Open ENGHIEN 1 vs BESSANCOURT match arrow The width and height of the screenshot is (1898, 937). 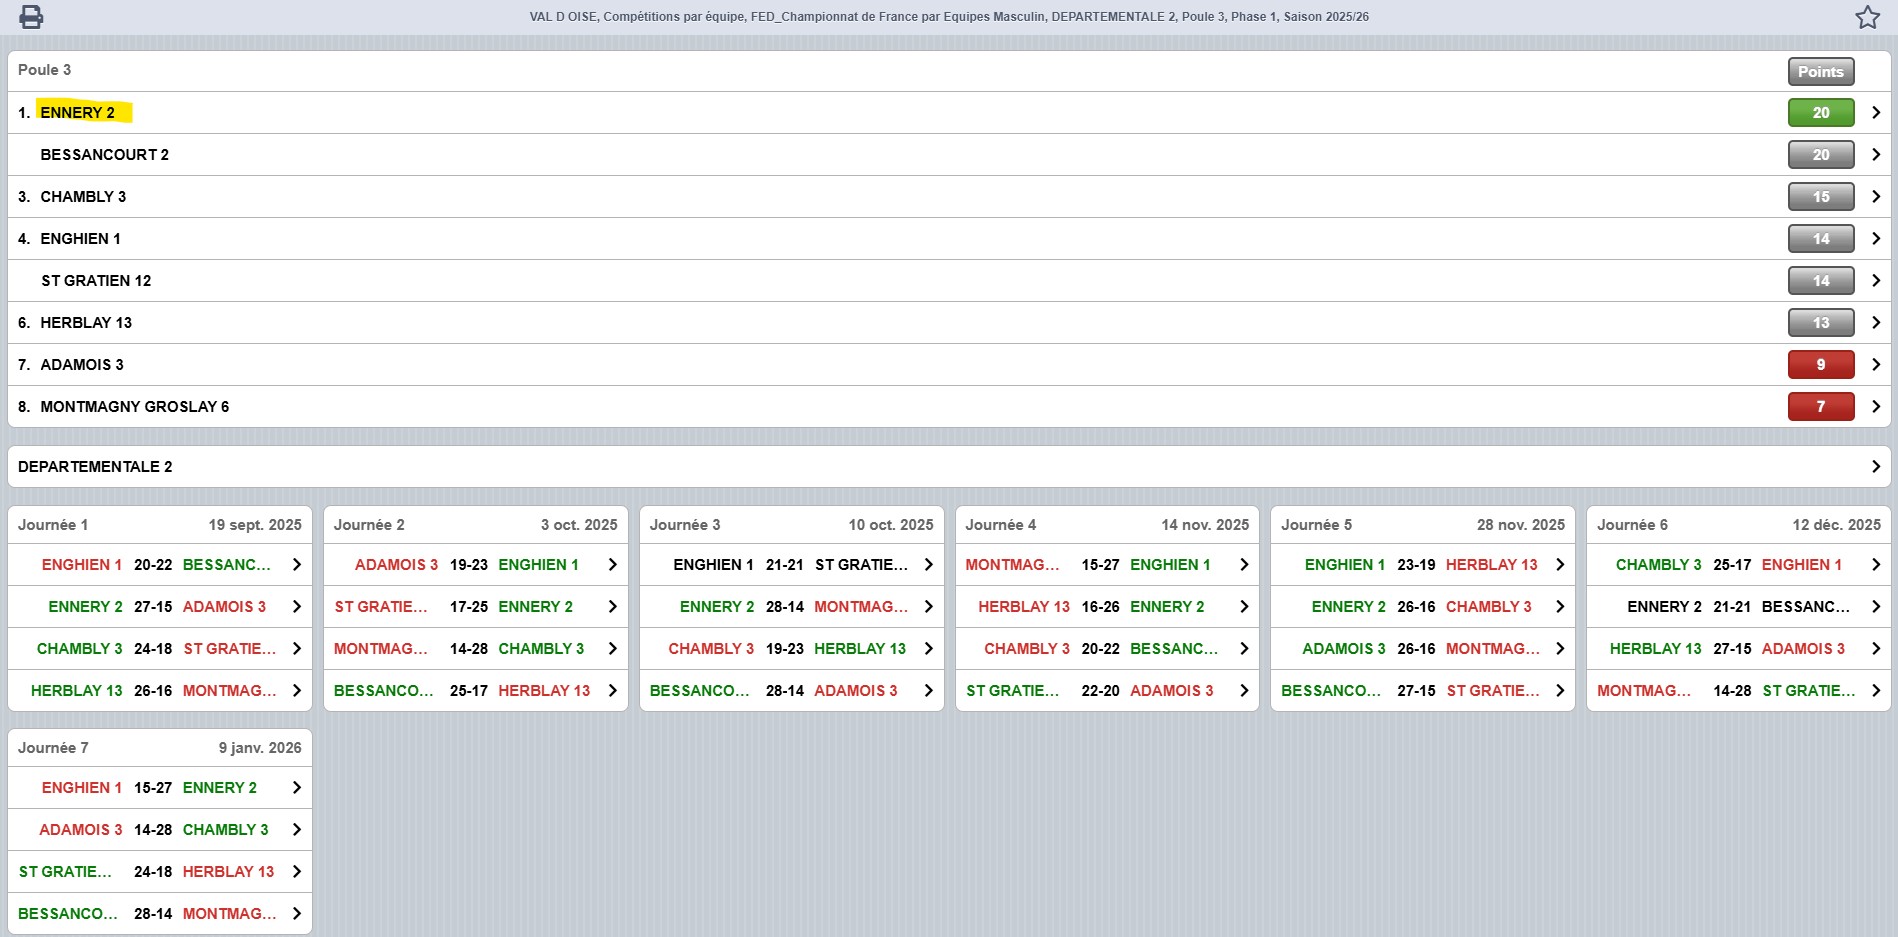296,565
